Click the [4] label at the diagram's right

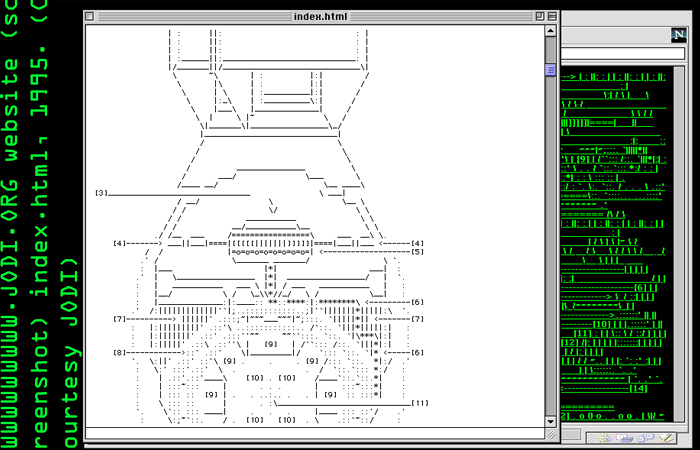(x=417, y=243)
